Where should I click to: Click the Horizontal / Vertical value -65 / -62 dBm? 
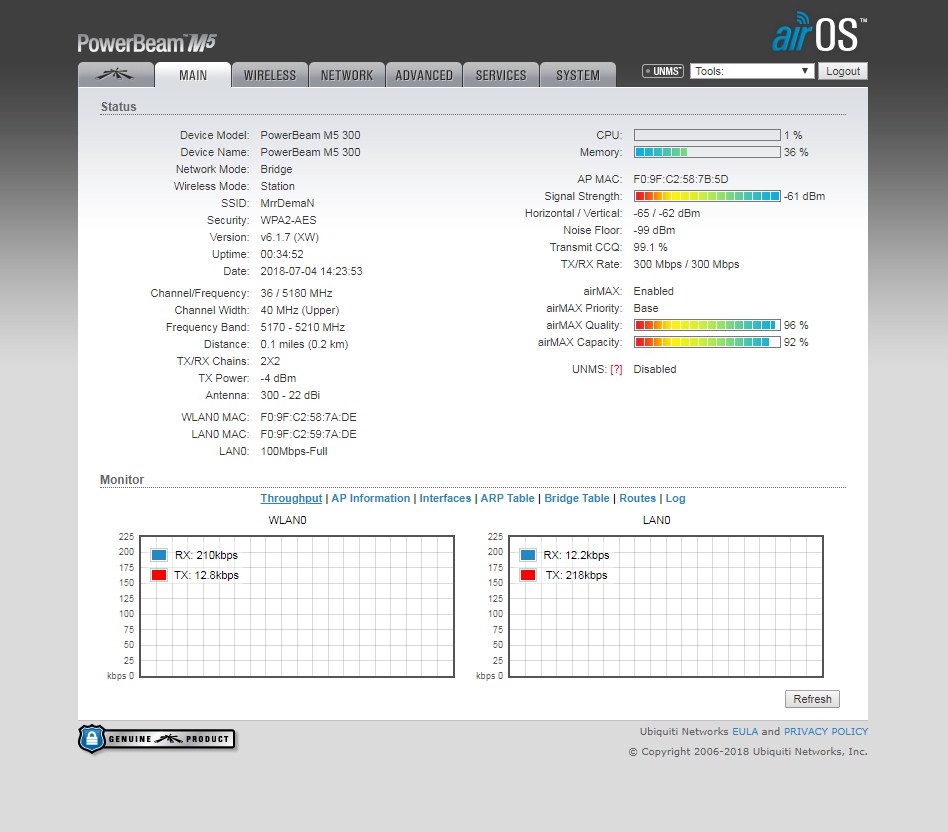click(667, 213)
